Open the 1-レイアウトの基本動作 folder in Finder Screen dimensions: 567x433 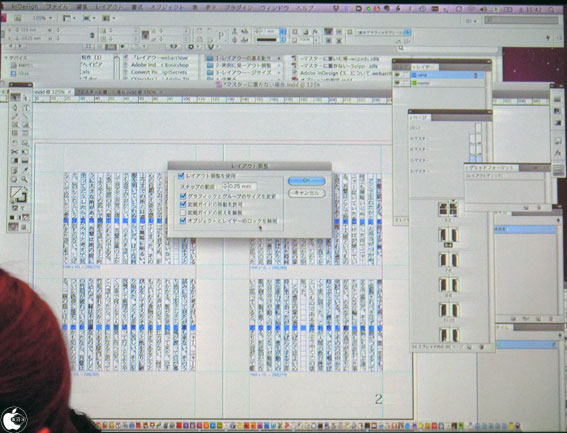tap(242, 58)
